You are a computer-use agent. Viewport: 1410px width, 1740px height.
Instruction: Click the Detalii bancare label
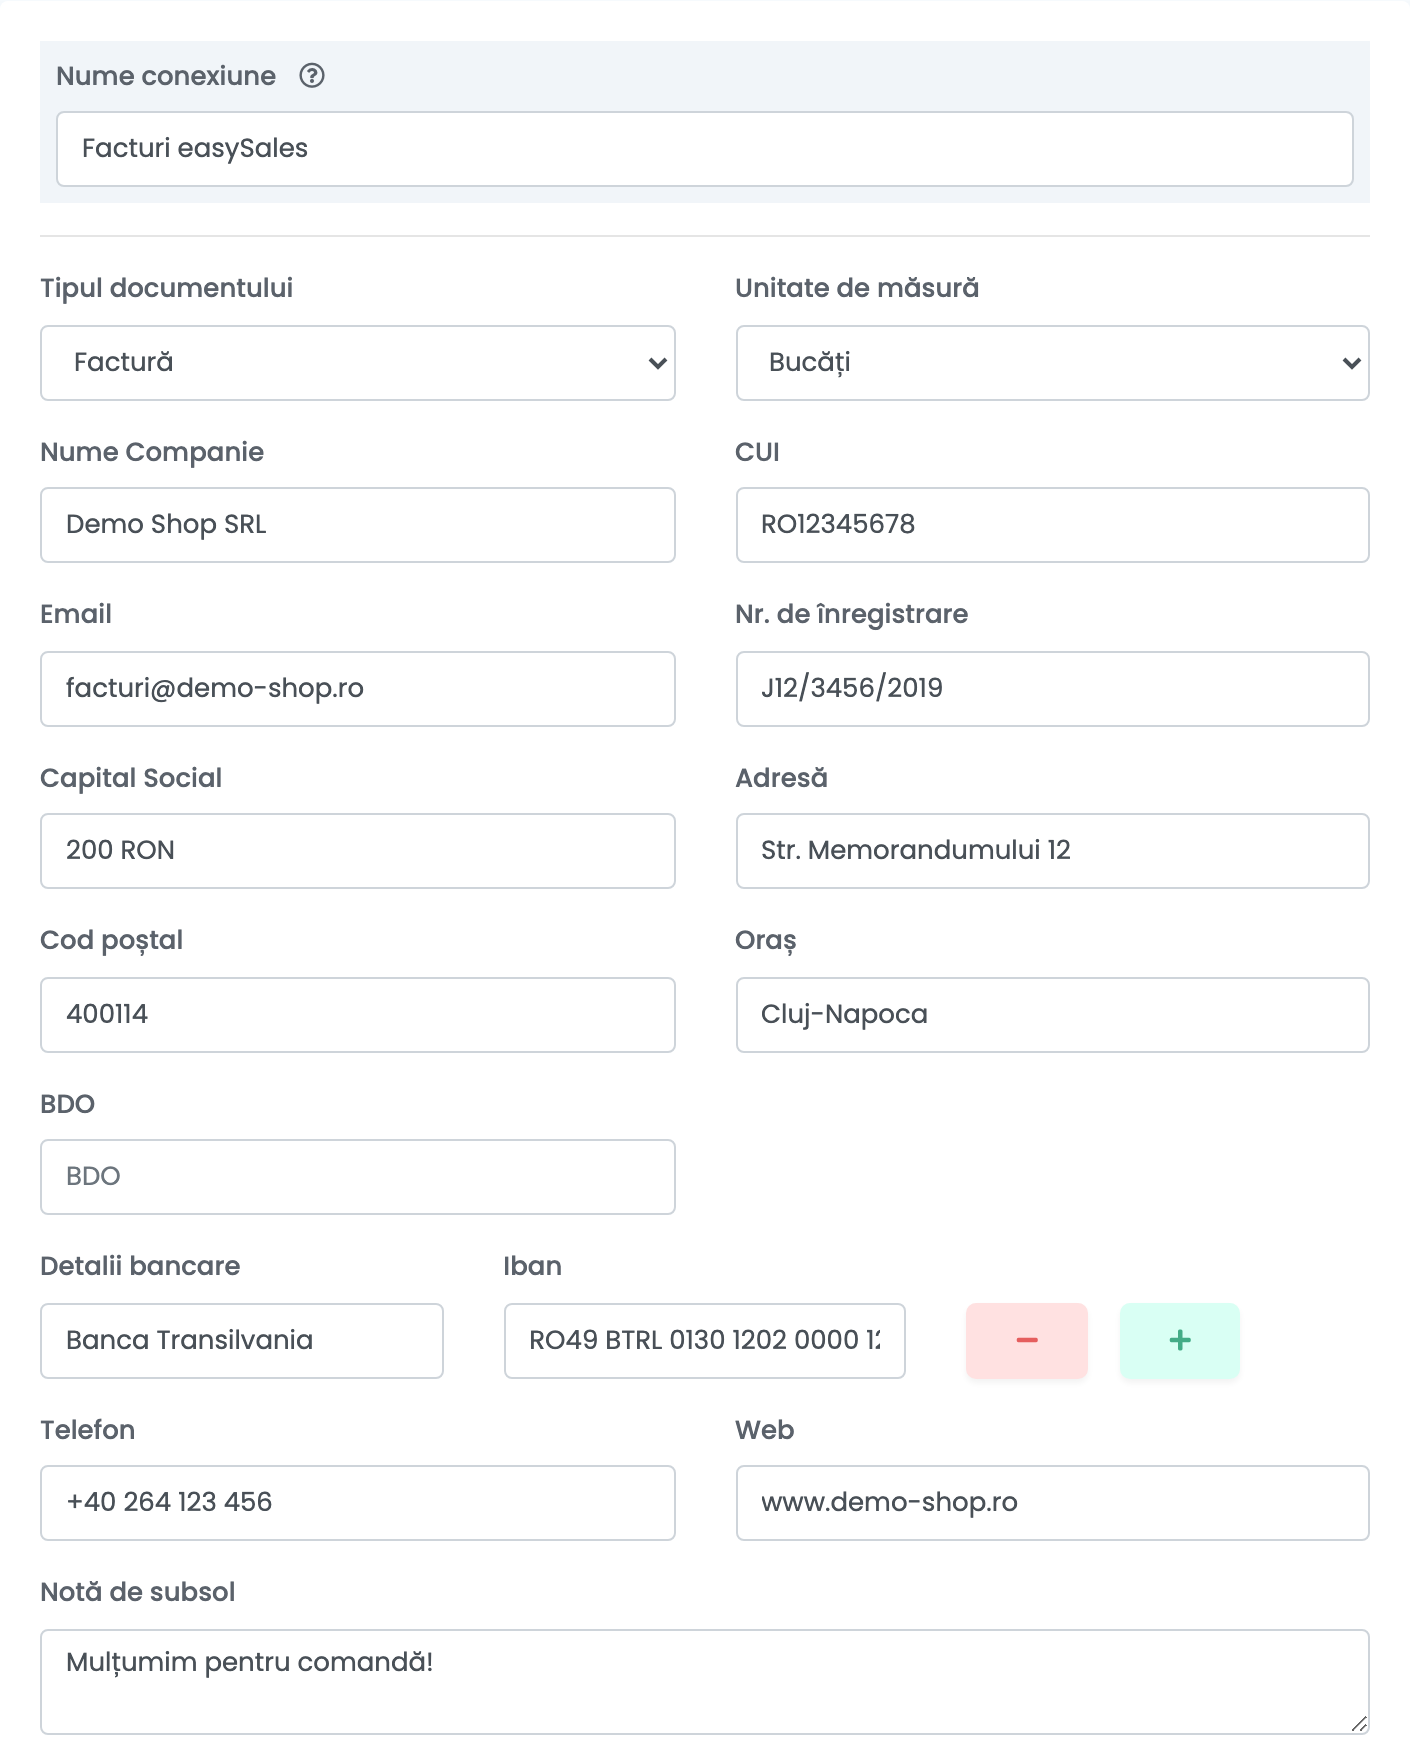click(x=140, y=1266)
